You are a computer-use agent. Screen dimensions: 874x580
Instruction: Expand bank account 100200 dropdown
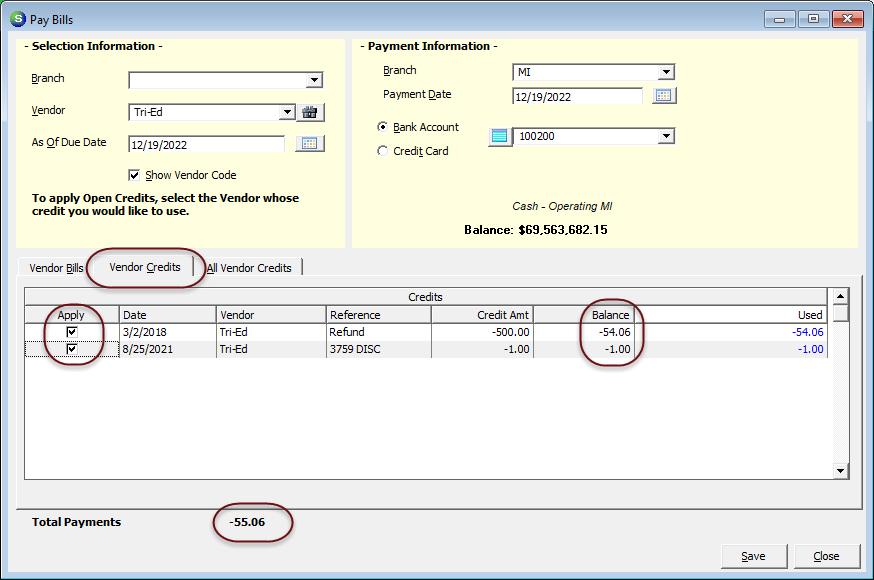click(x=666, y=136)
